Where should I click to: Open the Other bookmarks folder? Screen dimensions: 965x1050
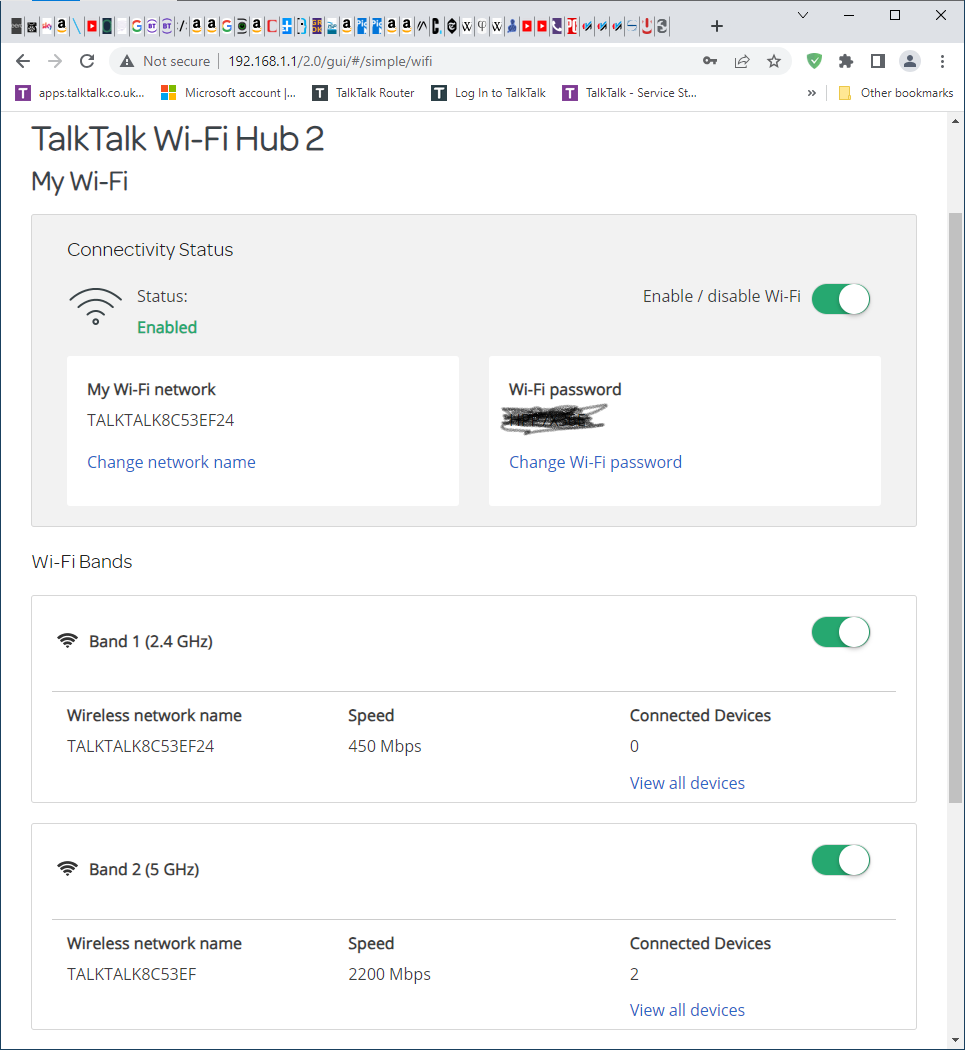tap(896, 93)
